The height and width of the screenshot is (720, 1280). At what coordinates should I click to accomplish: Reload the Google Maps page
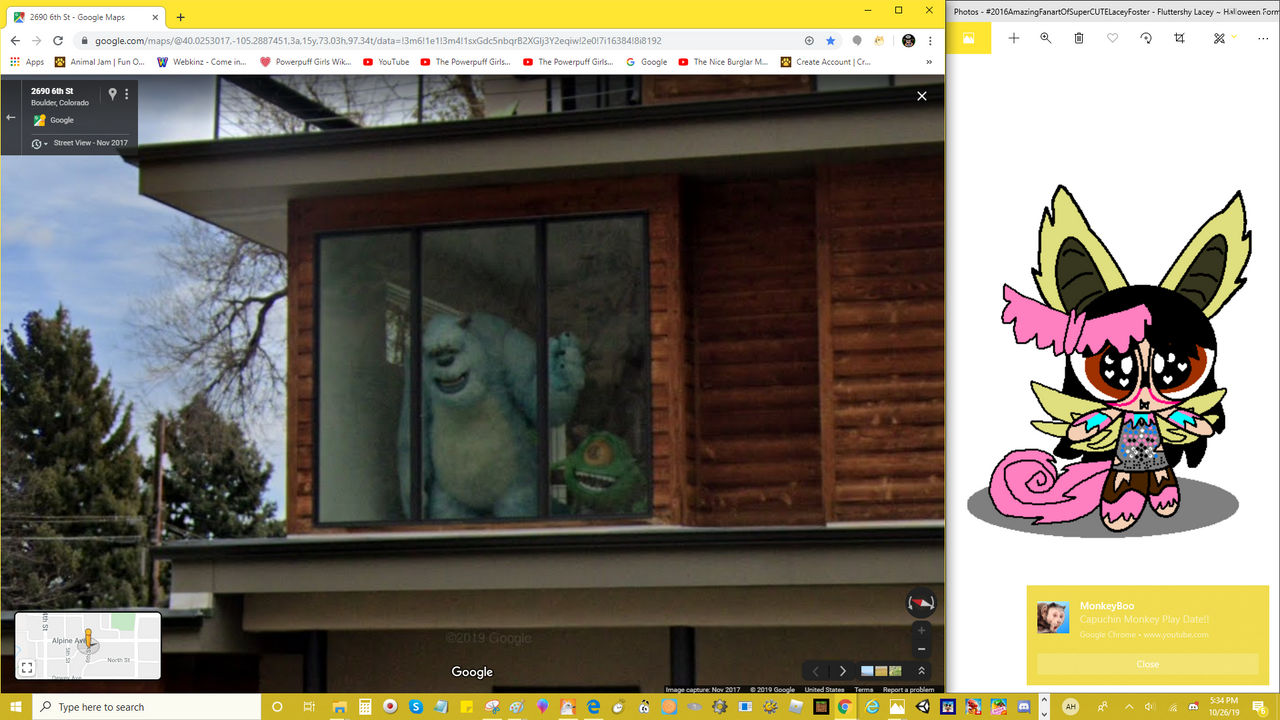tap(58, 41)
